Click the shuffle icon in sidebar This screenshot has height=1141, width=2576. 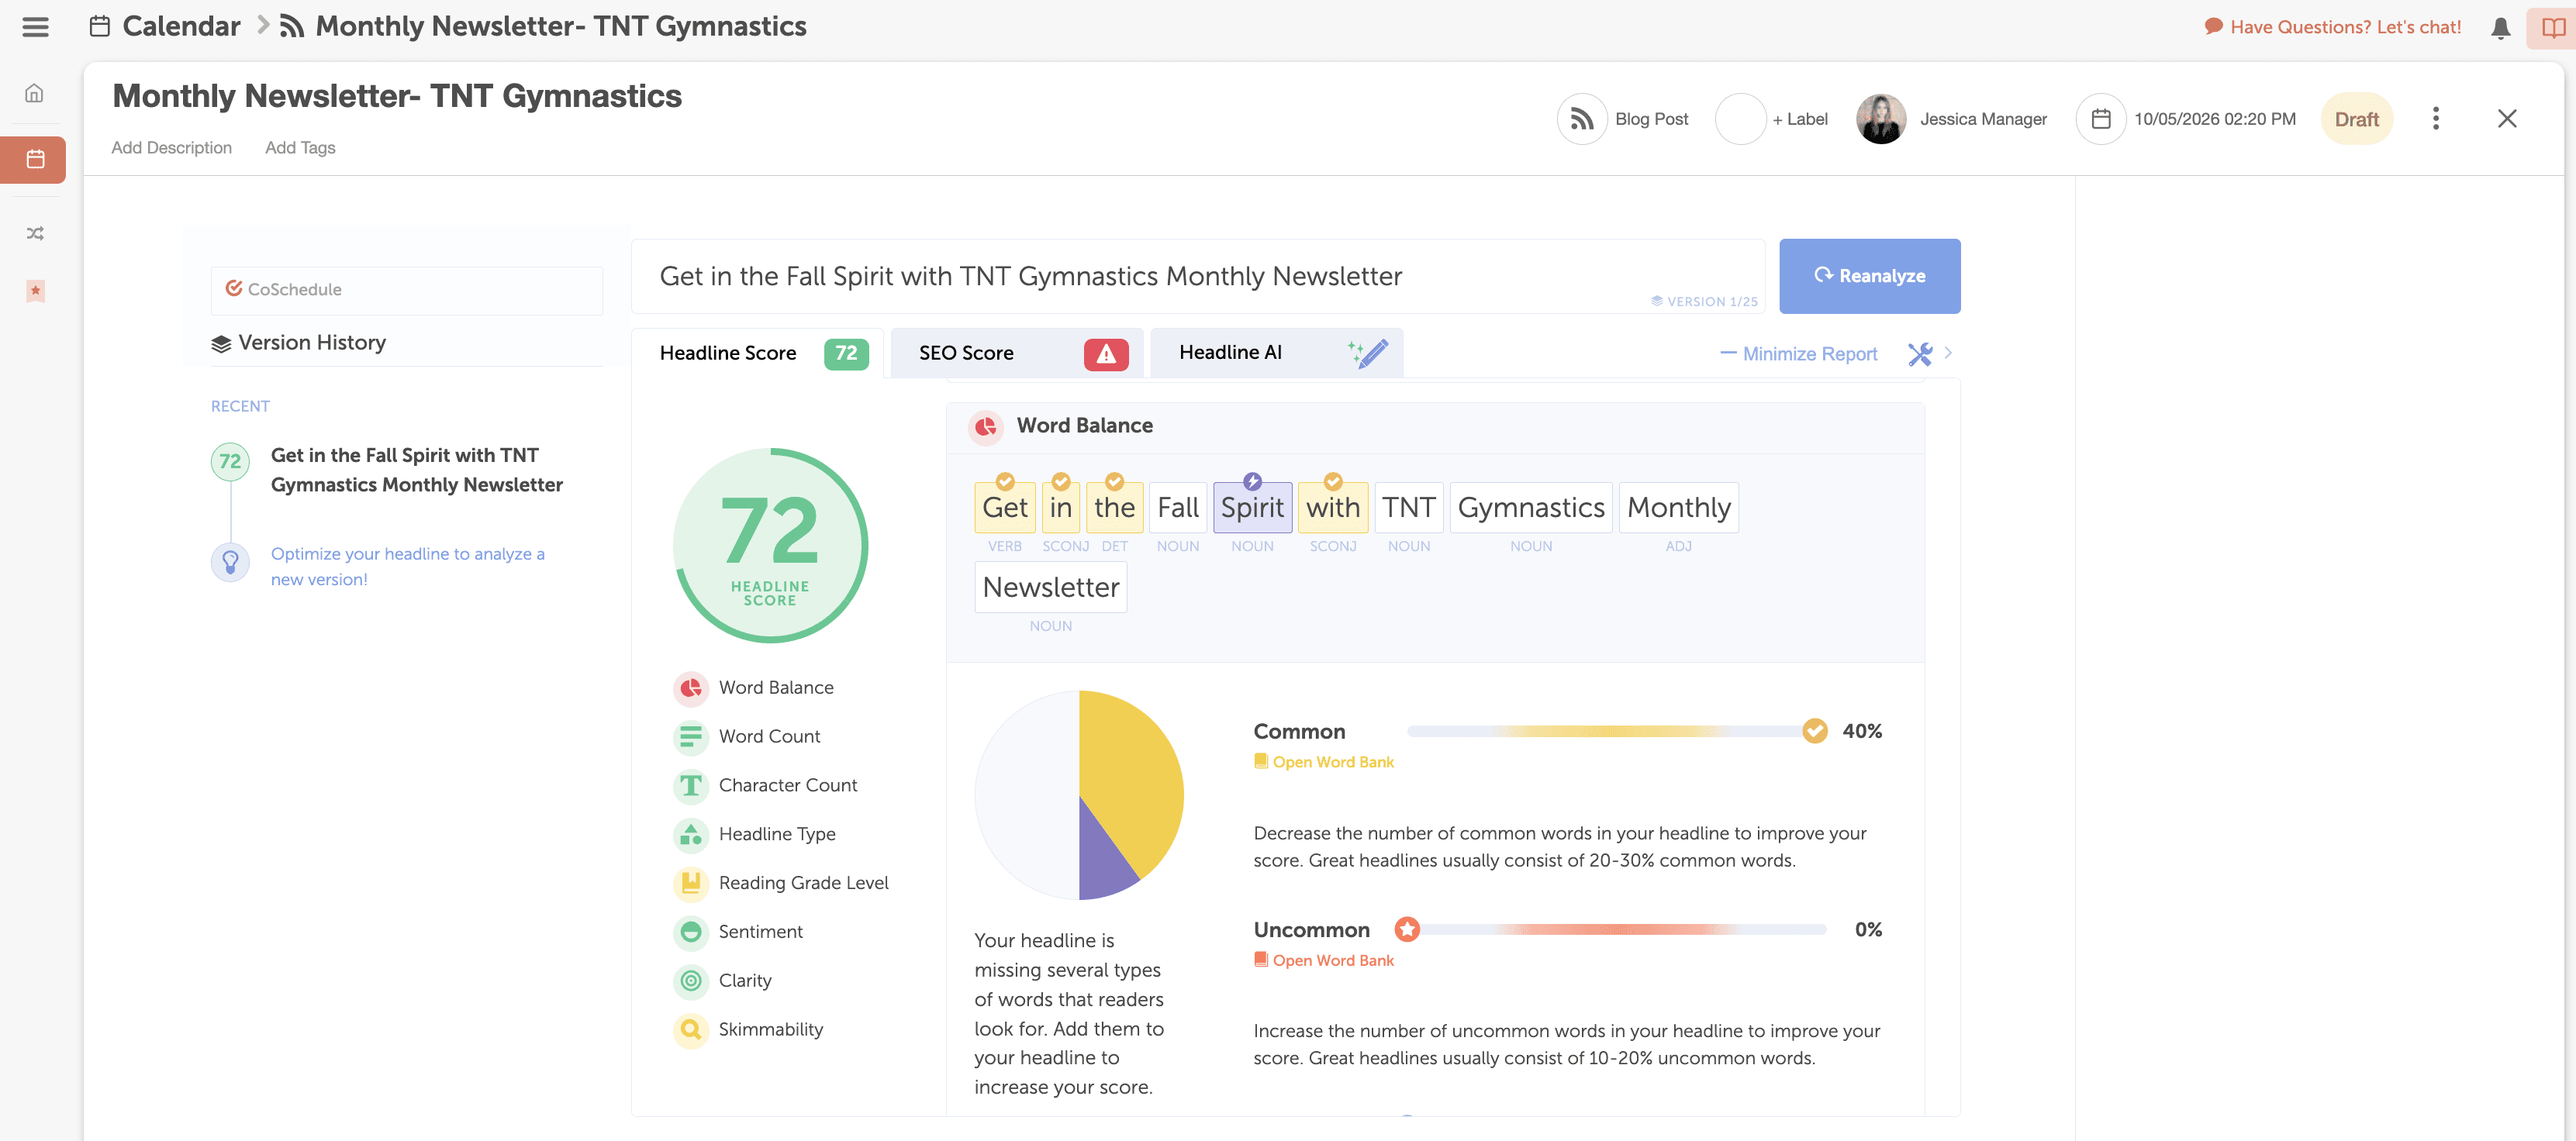pos(35,234)
